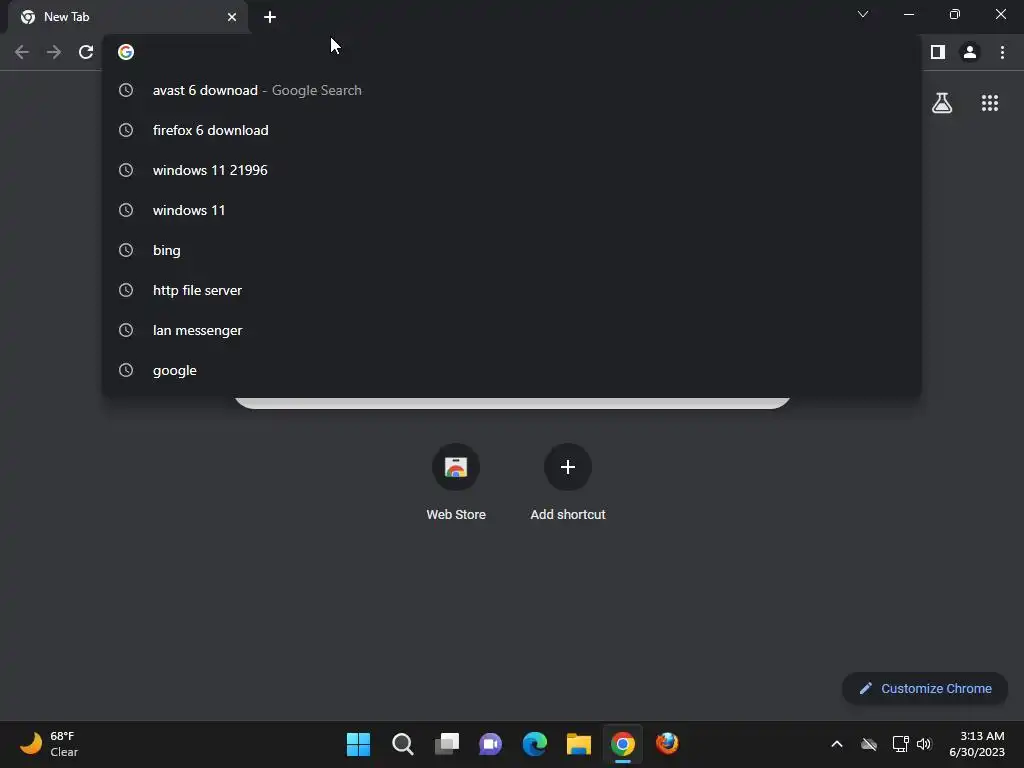Screen dimensions: 1024x768
Task: Click the Add shortcut button
Action: pyautogui.click(x=568, y=483)
